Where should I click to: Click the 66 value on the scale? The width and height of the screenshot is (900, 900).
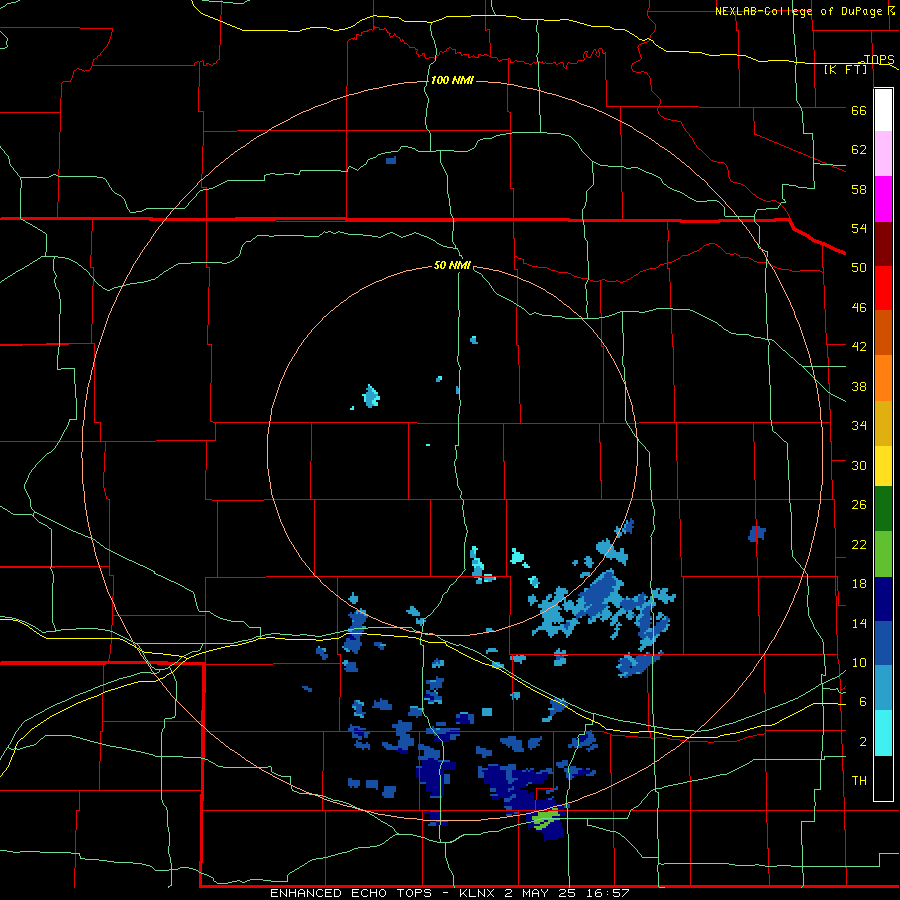[x=859, y=110]
